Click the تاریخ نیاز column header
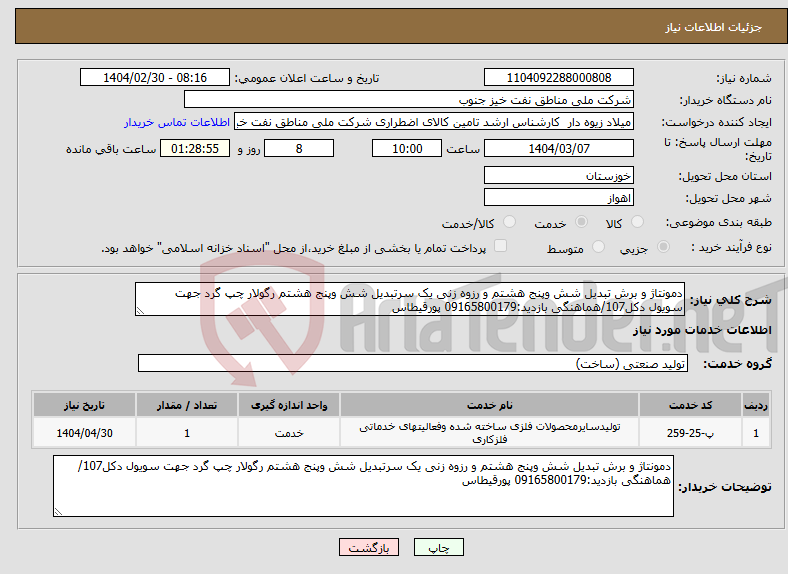Viewport: 788px width, 574px height. tap(84, 405)
